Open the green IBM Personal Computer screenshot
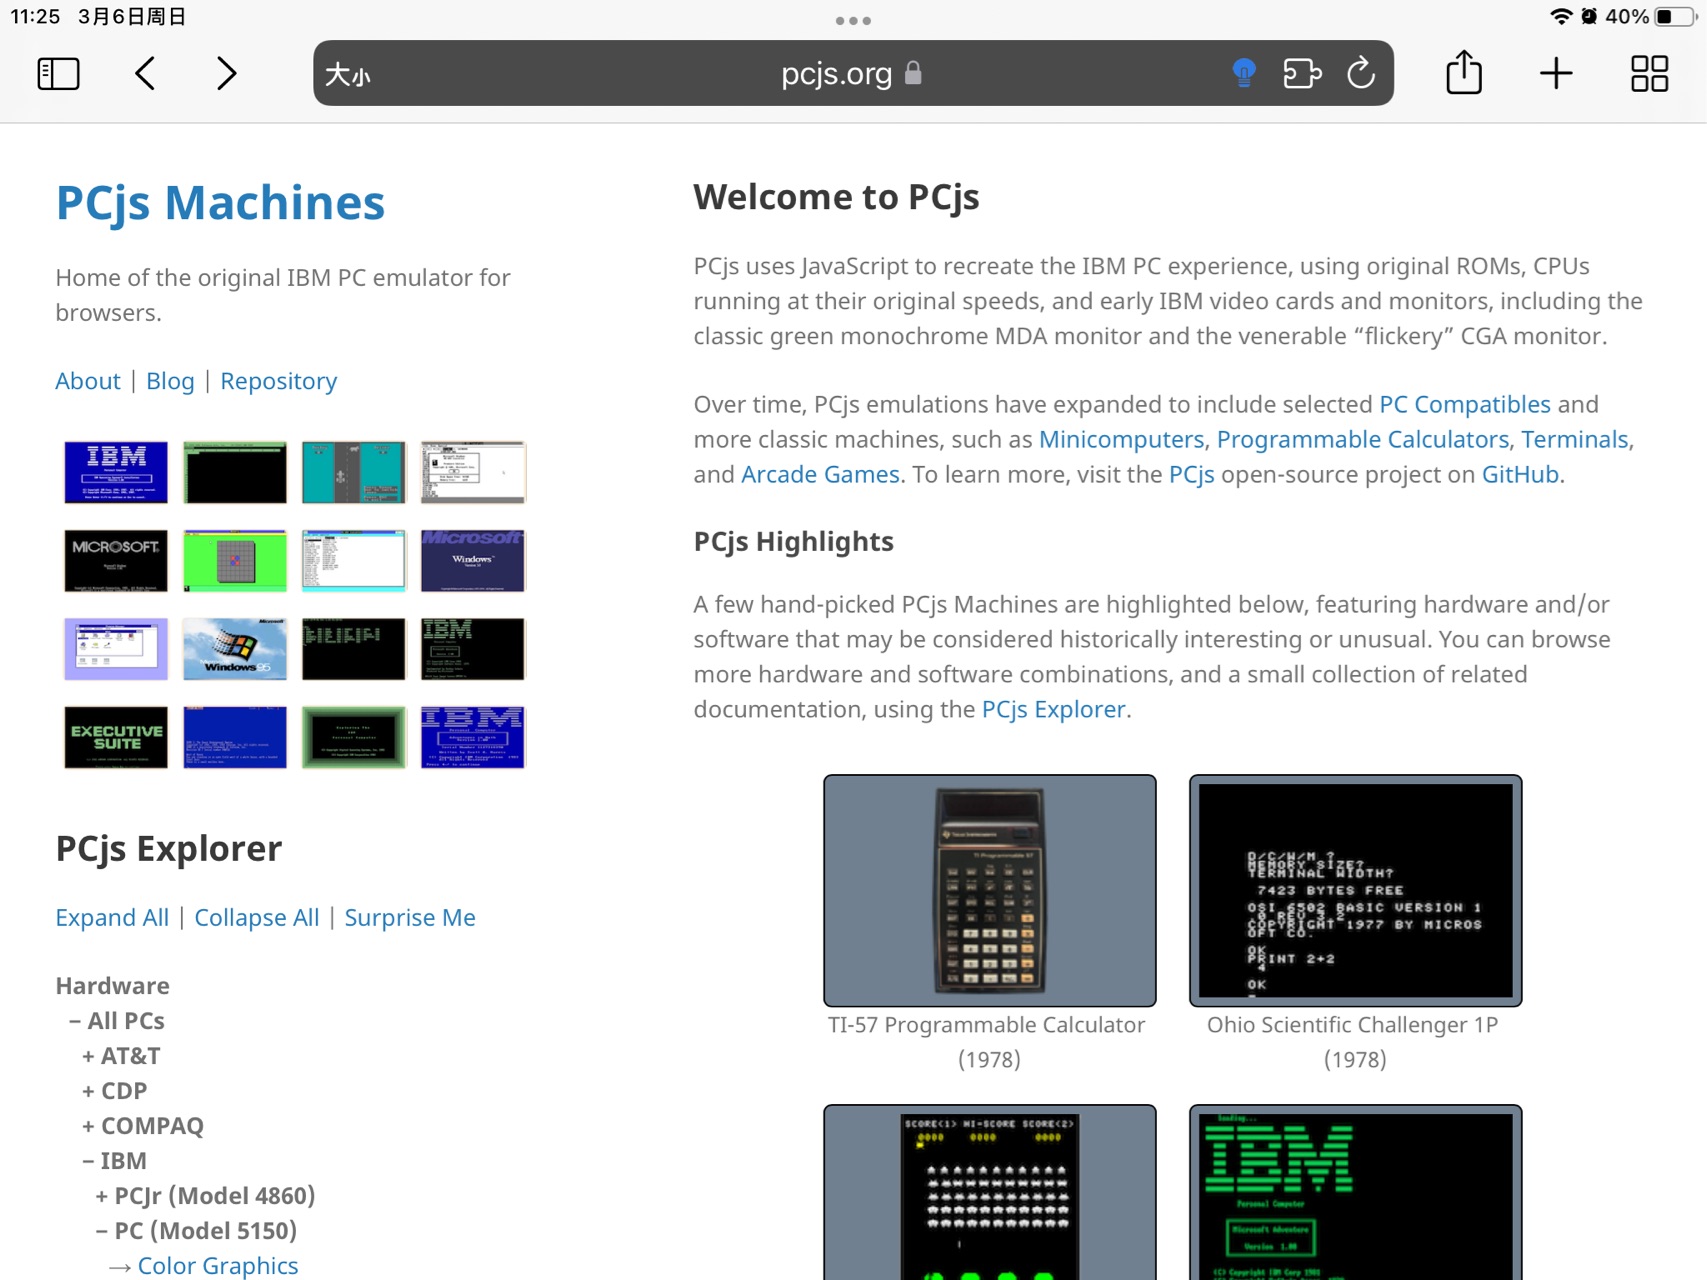 1355,1193
